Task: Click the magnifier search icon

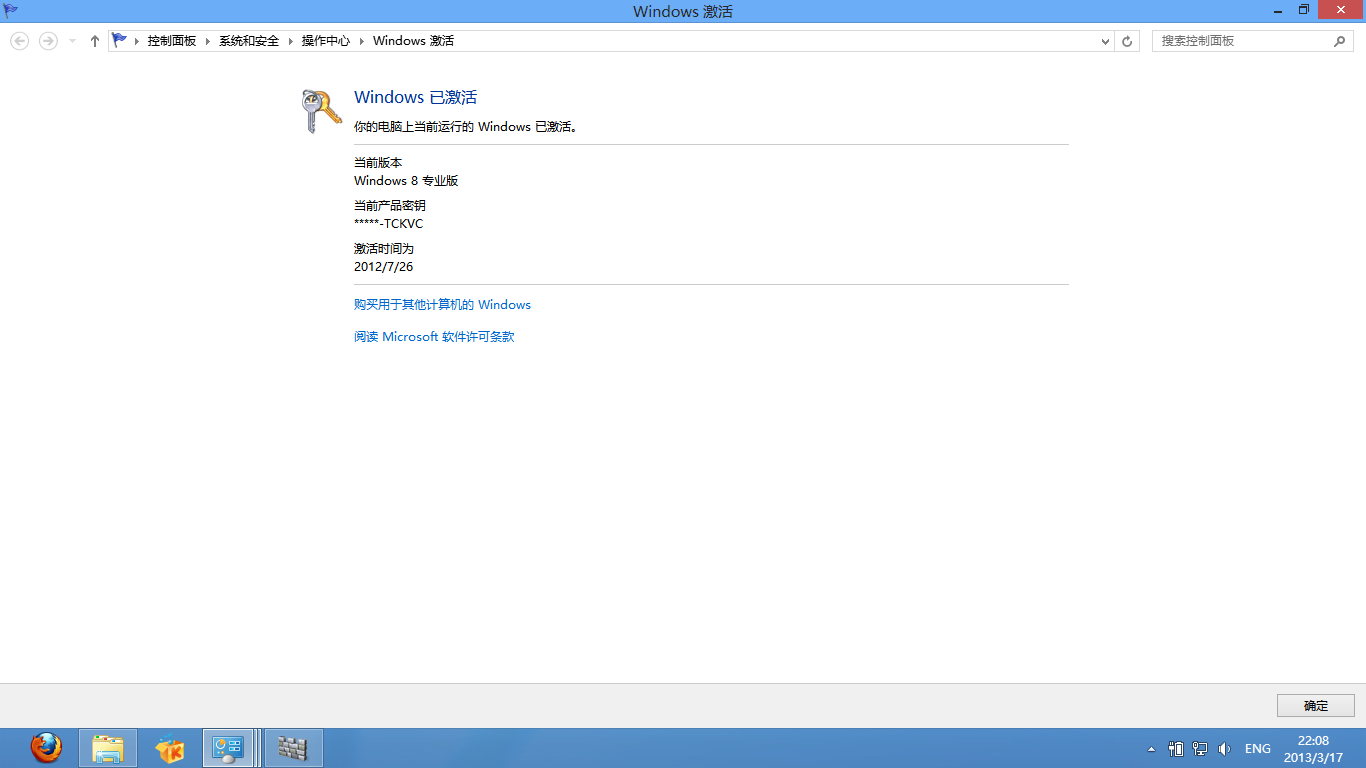Action: click(1340, 41)
